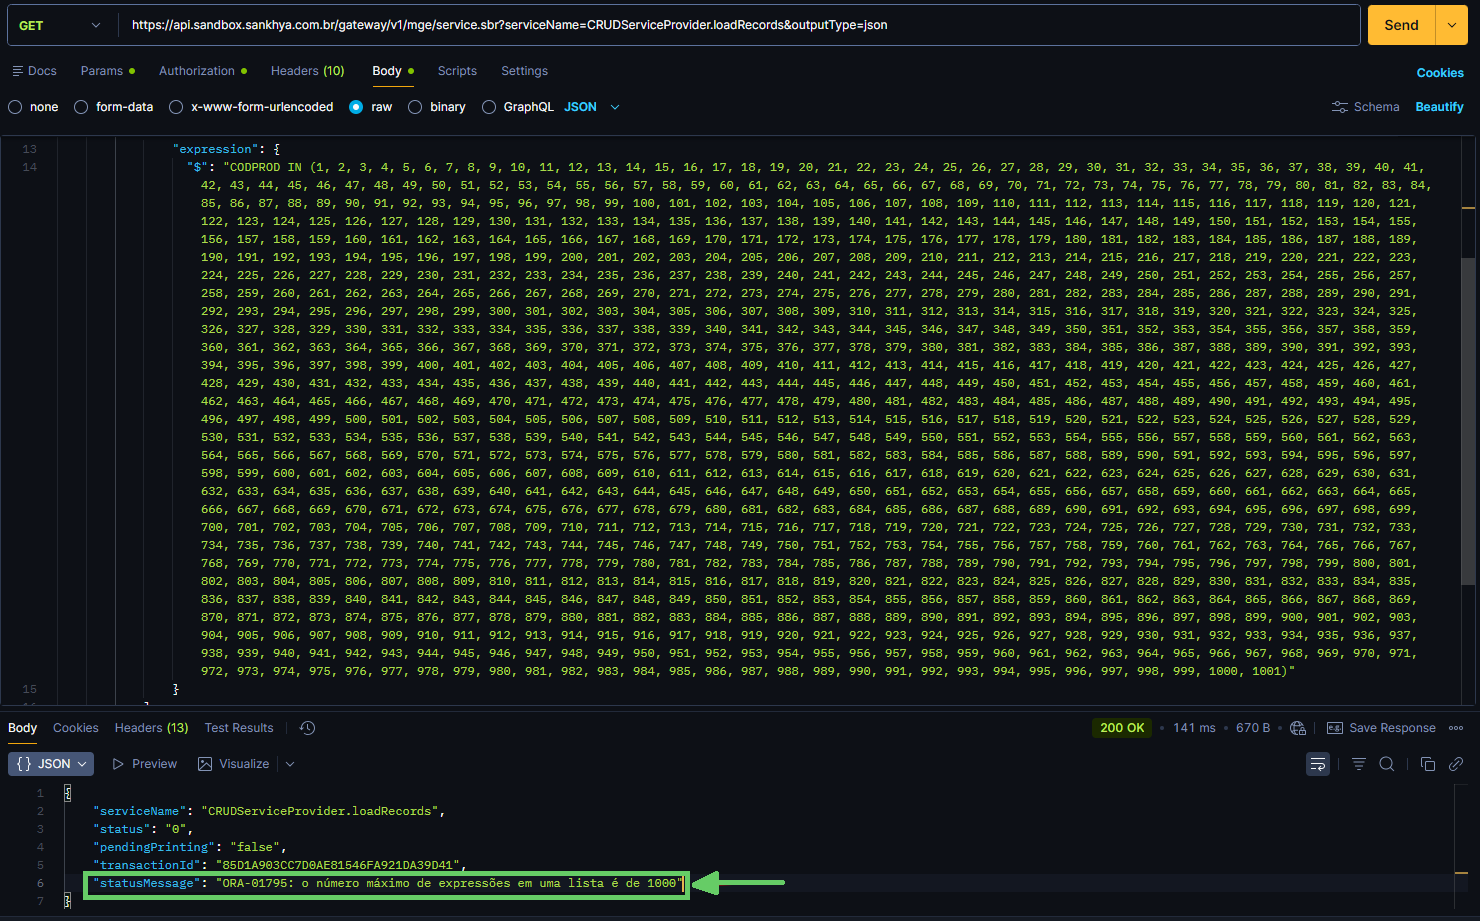Click the "transactionId" line in response

(280, 865)
